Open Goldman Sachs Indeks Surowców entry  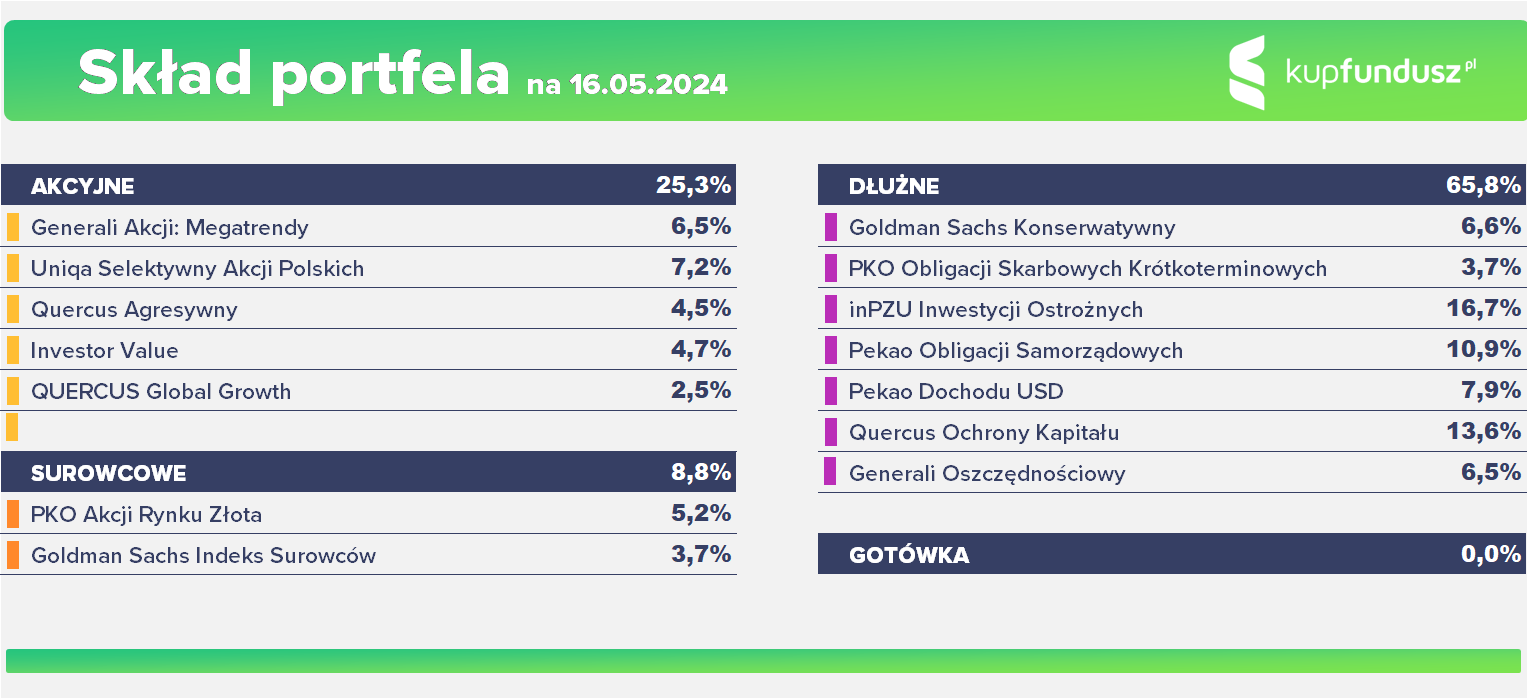coord(368,555)
